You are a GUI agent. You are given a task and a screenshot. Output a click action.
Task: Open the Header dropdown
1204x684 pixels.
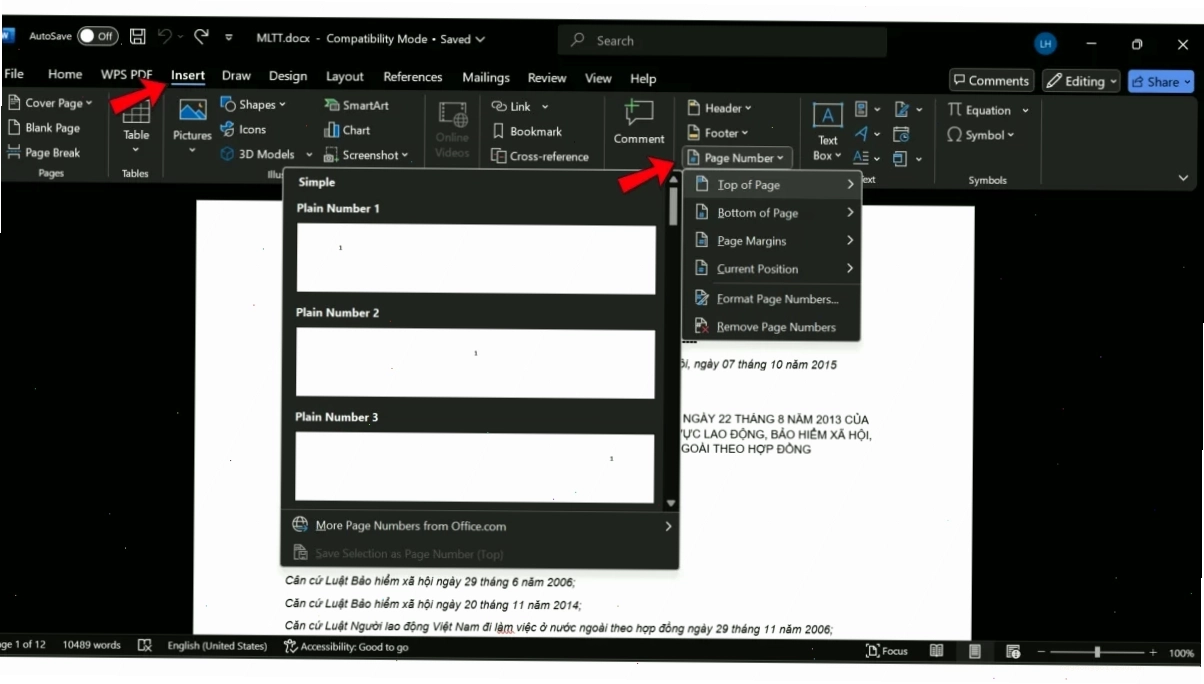[x=720, y=108]
